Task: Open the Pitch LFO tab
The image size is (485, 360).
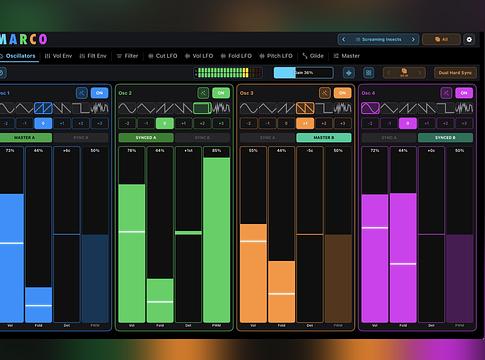Action: point(276,56)
